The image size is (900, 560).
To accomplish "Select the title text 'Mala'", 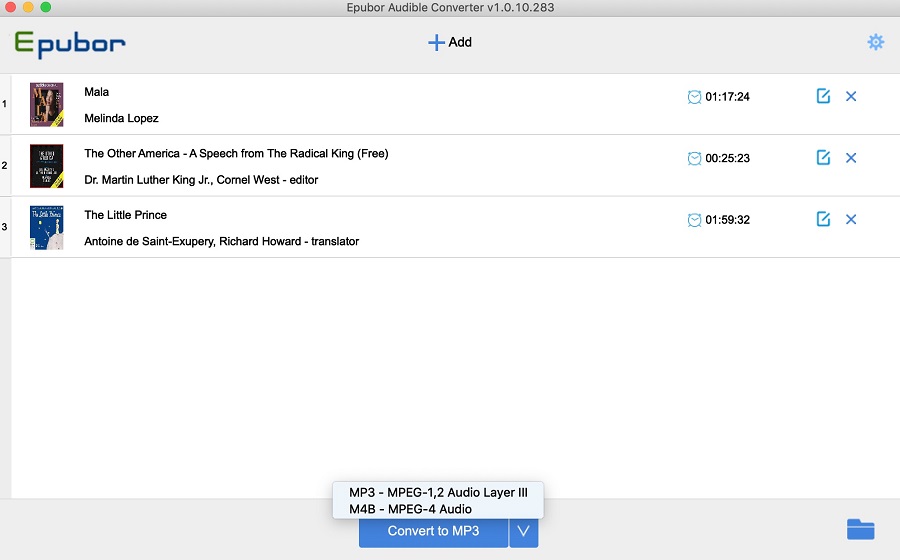I will [x=96, y=92].
